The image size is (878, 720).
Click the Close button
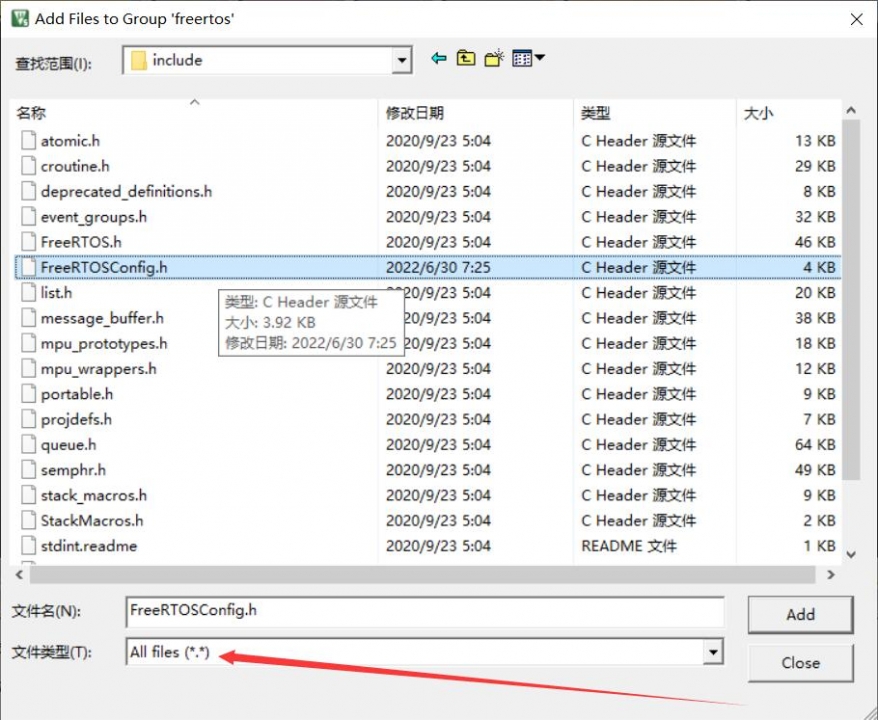[x=800, y=662]
